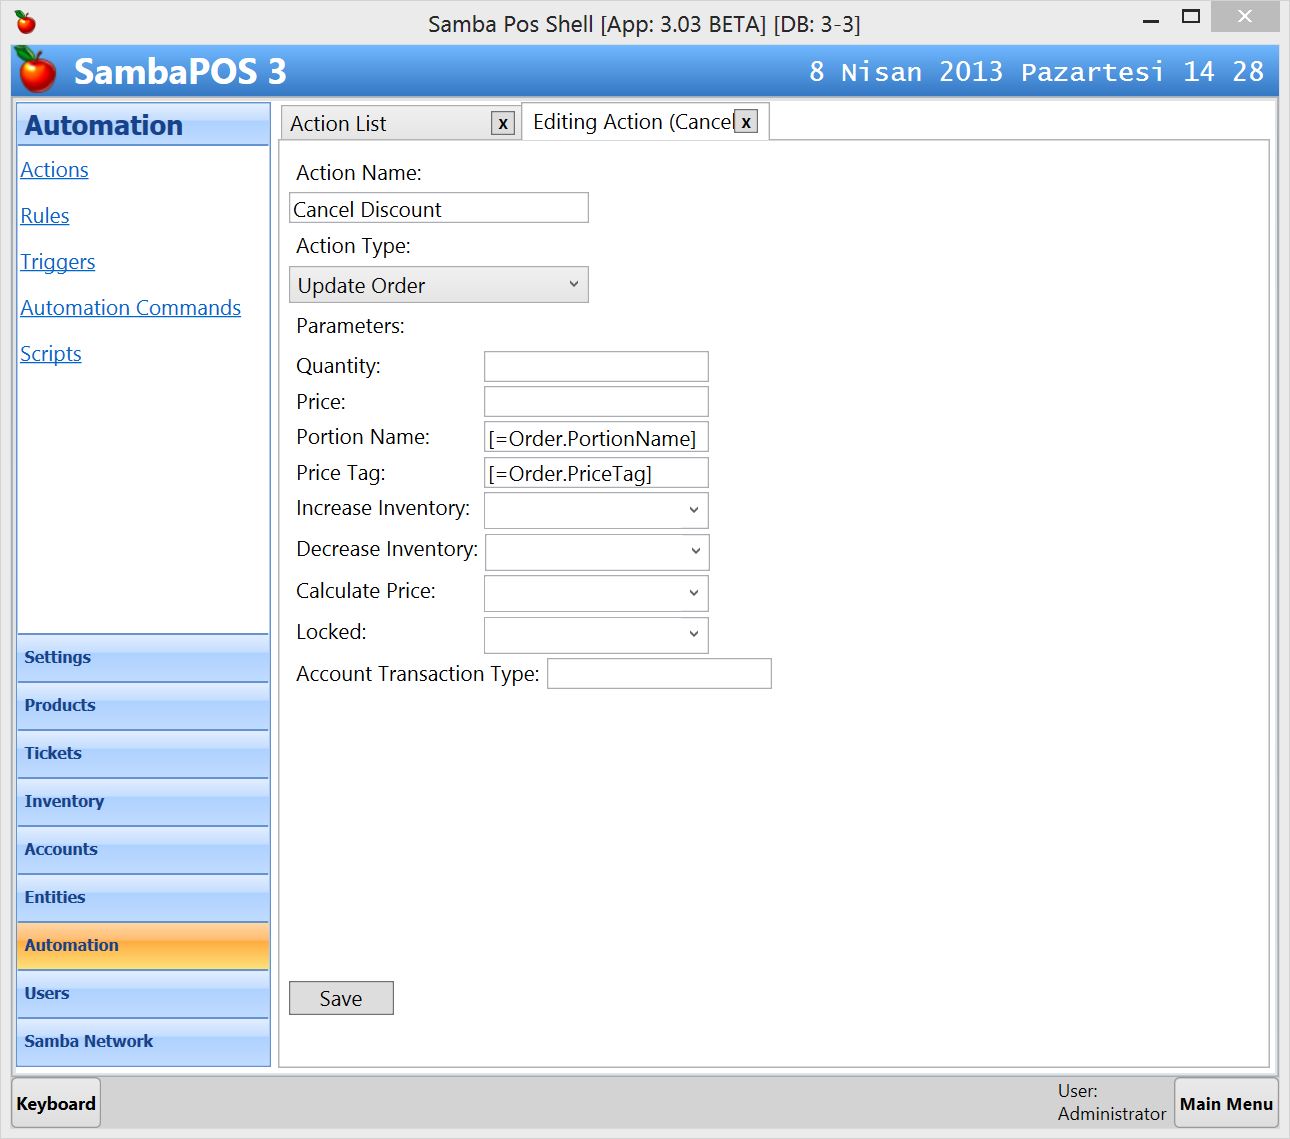Viewport: 1290px width, 1139px height.
Task: Click the SambaPOS apple logo
Action: (x=37, y=71)
